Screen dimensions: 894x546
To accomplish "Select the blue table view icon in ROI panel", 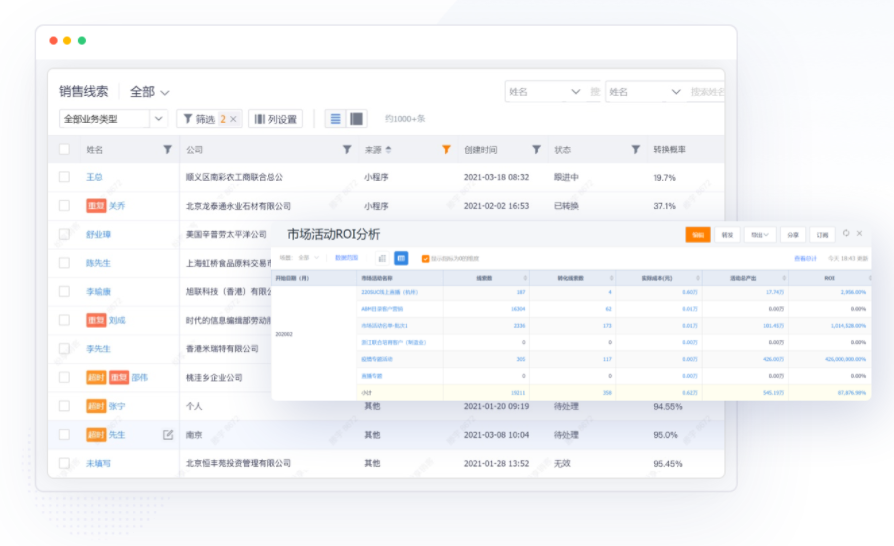I will tap(401, 258).
